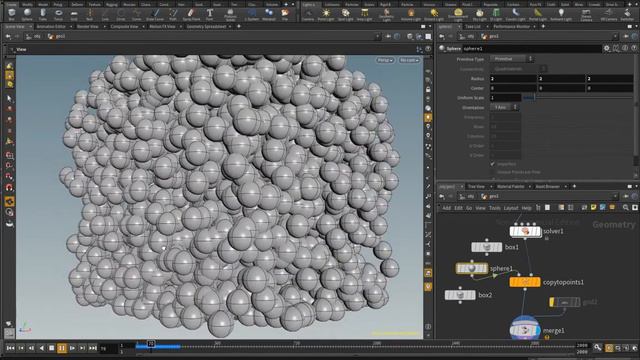Screen dimensions: 640x360
Task: Toggle sticky note button in network toolbar
Action: [x=593, y=208]
